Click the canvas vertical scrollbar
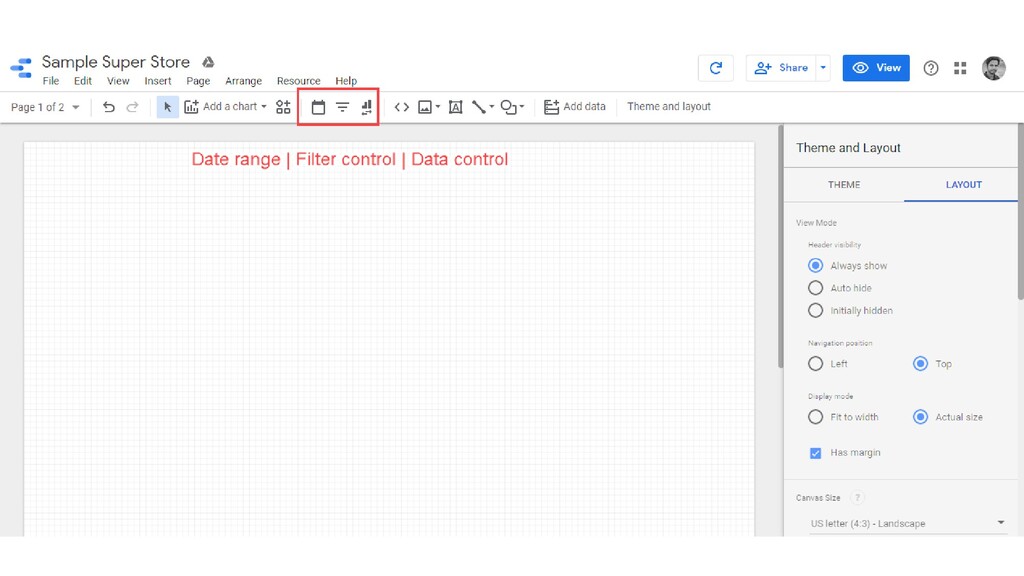The image size is (1024, 576). tap(780, 247)
